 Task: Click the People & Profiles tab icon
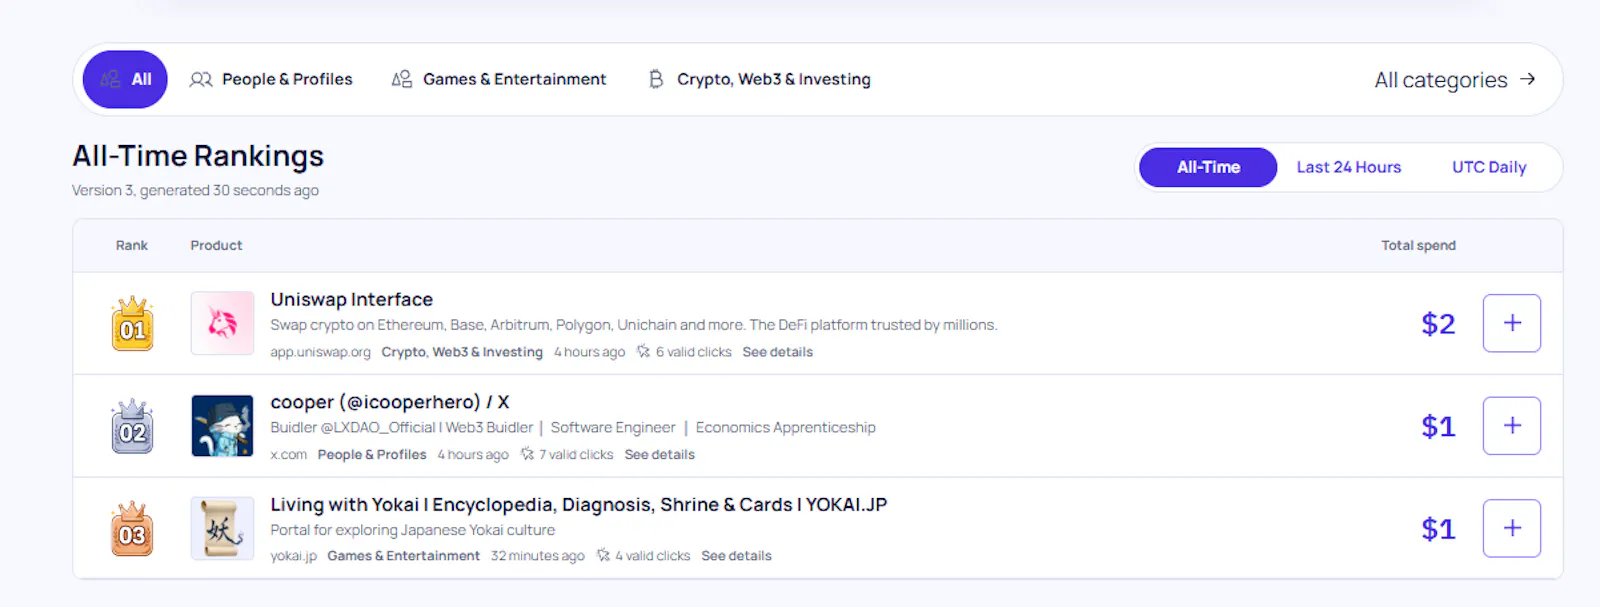201,79
